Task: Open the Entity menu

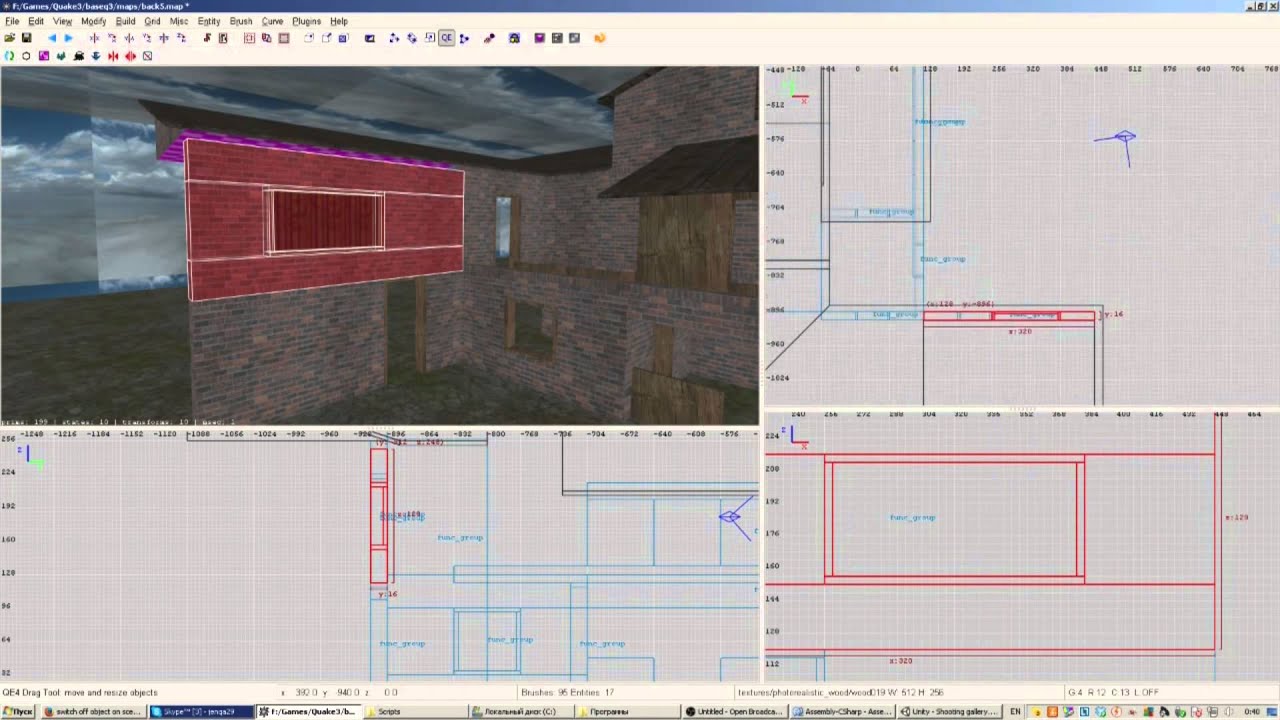Action: pyautogui.click(x=209, y=21)
